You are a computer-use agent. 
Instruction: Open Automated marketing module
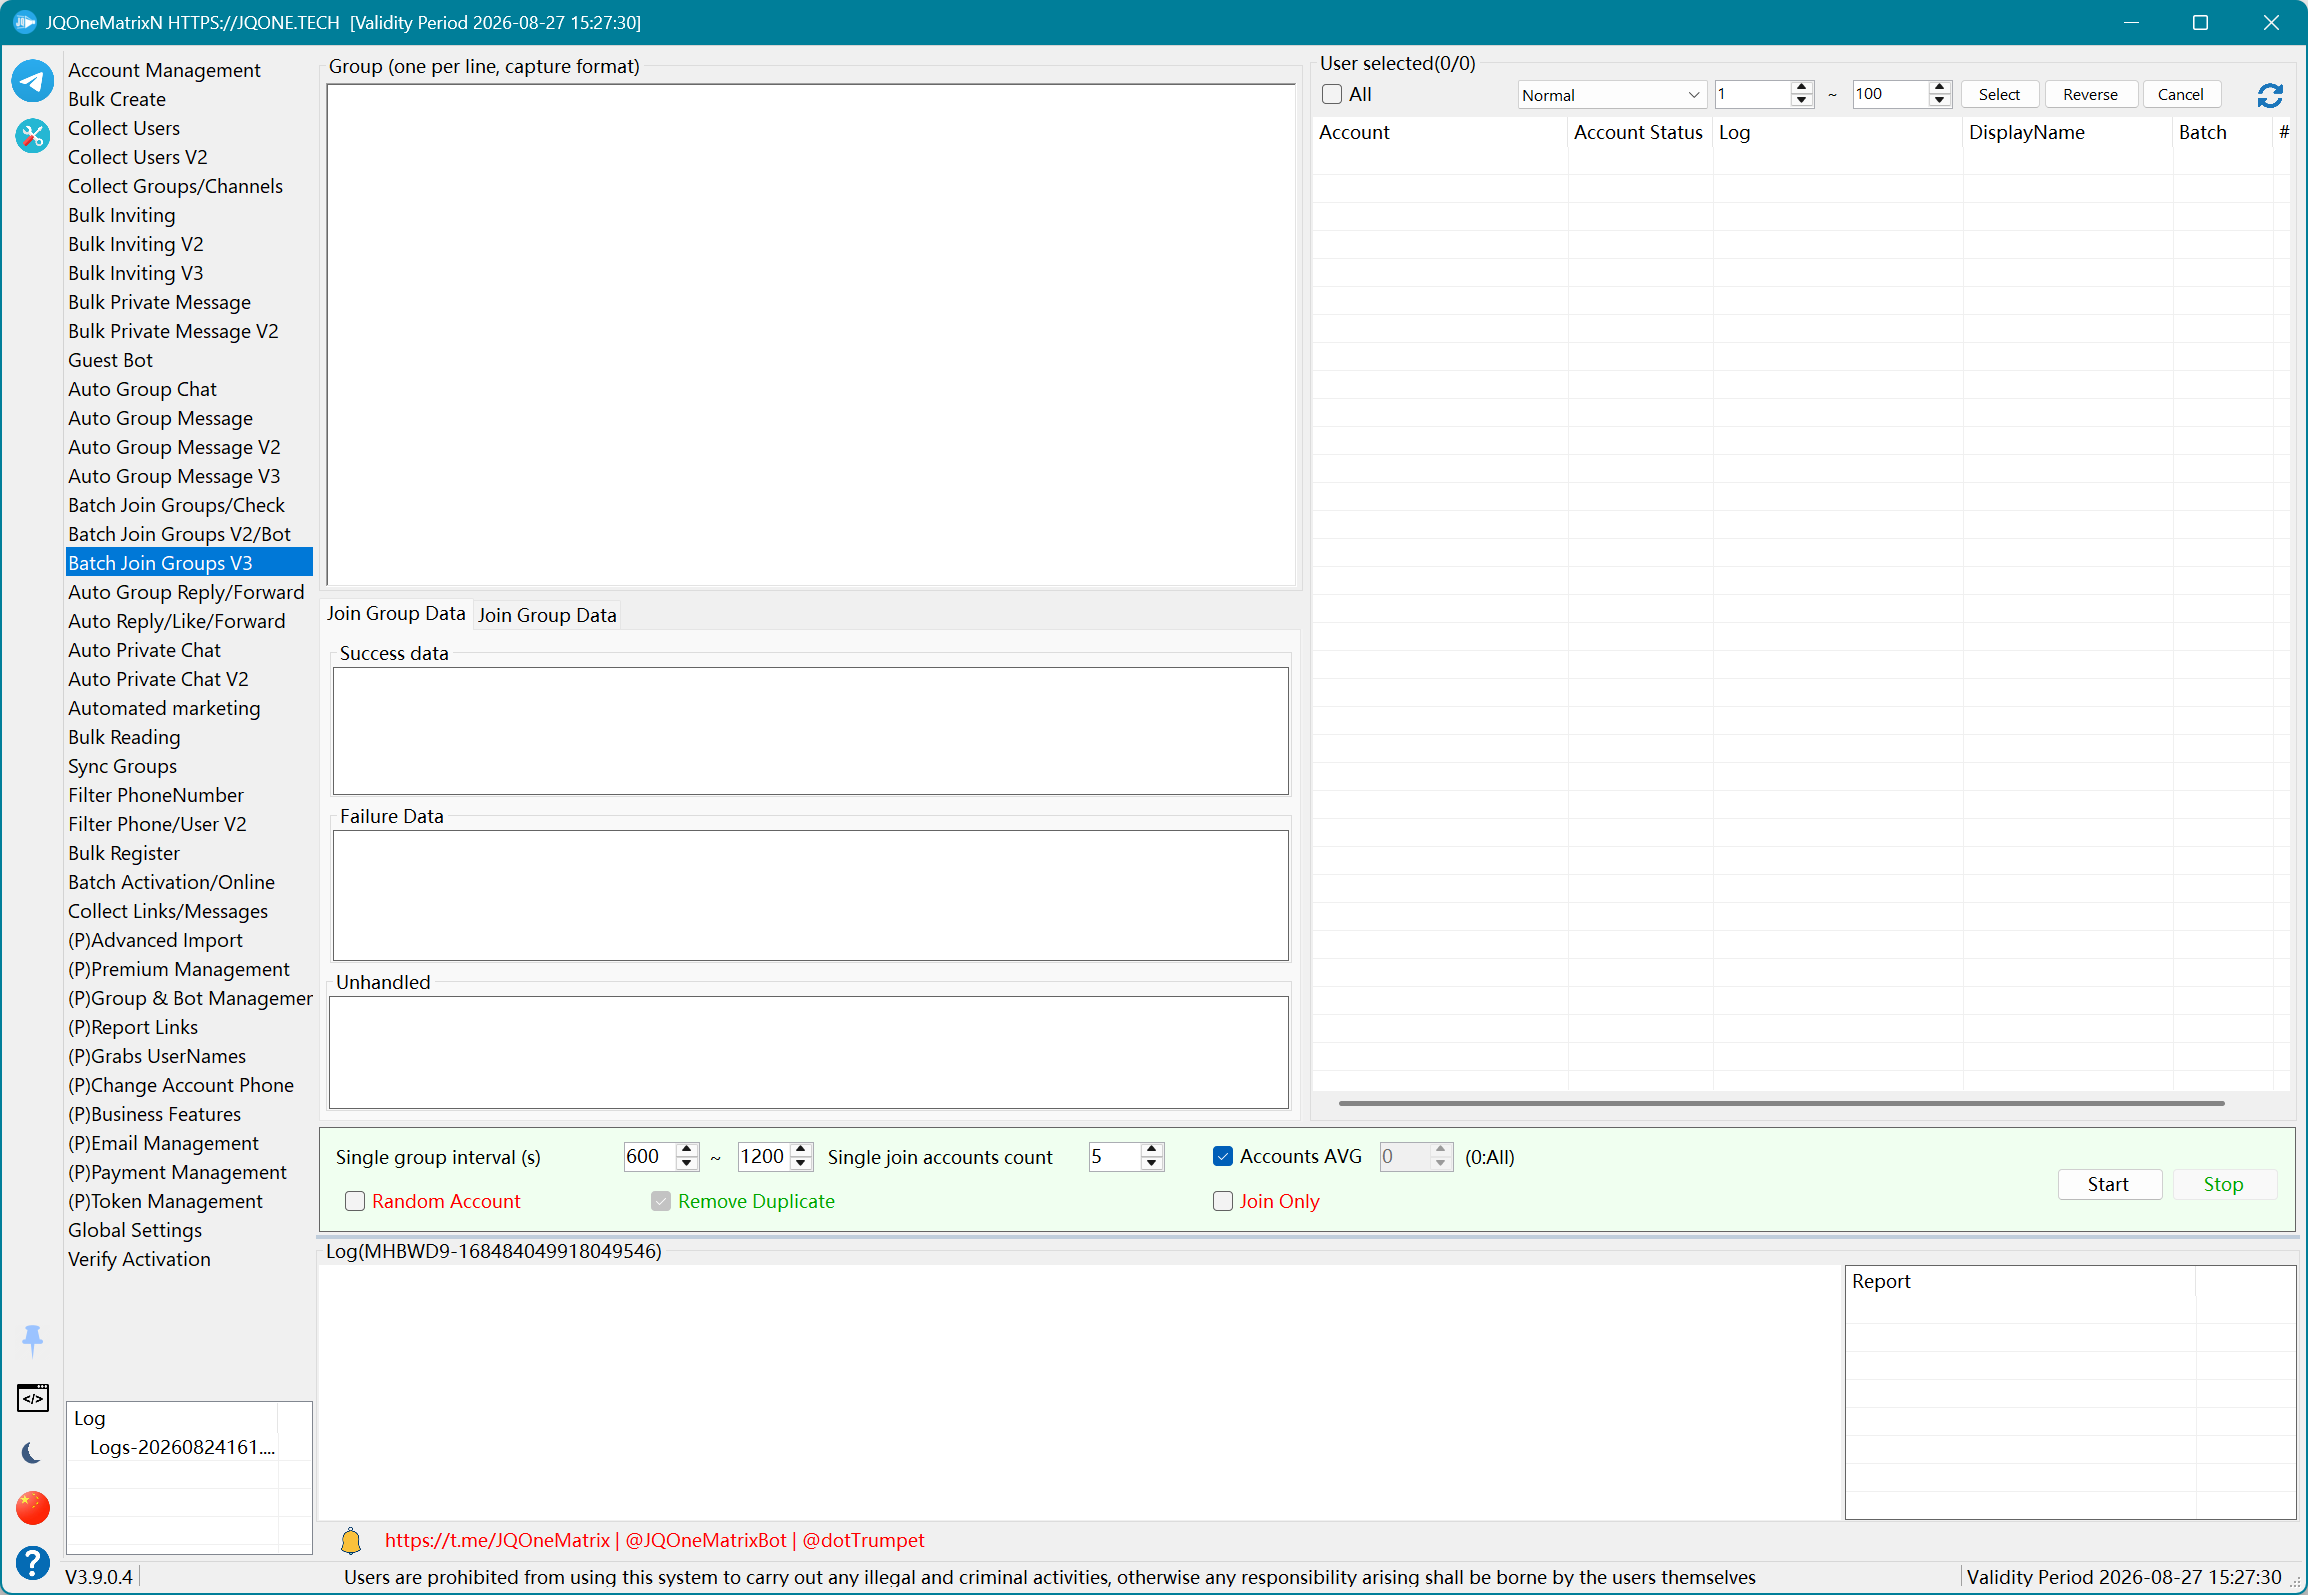click(164, 708)
